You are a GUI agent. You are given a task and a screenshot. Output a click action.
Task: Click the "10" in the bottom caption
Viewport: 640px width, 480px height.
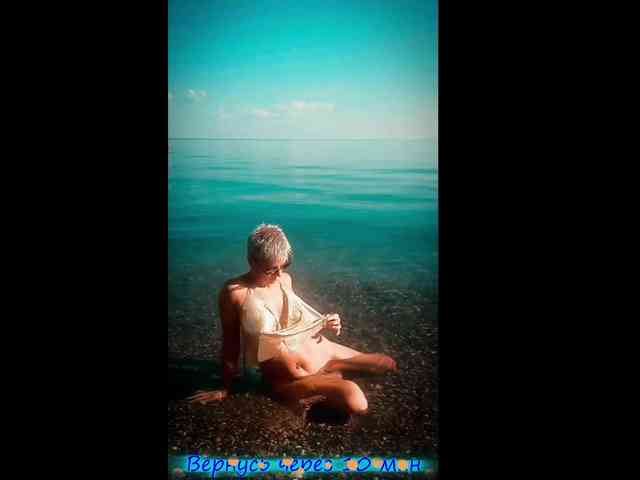356,465
